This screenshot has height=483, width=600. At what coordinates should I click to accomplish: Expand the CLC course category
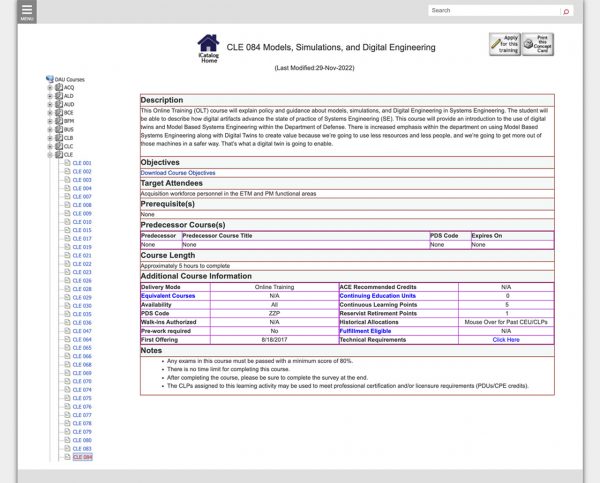[x=50, y=147]
